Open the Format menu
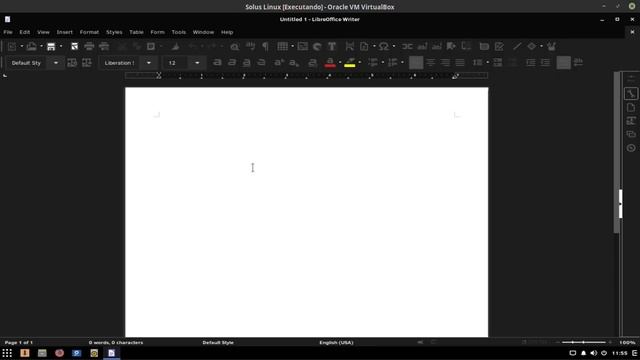The width and height of the screenshot is (640, 360). [x=89, y=32]
